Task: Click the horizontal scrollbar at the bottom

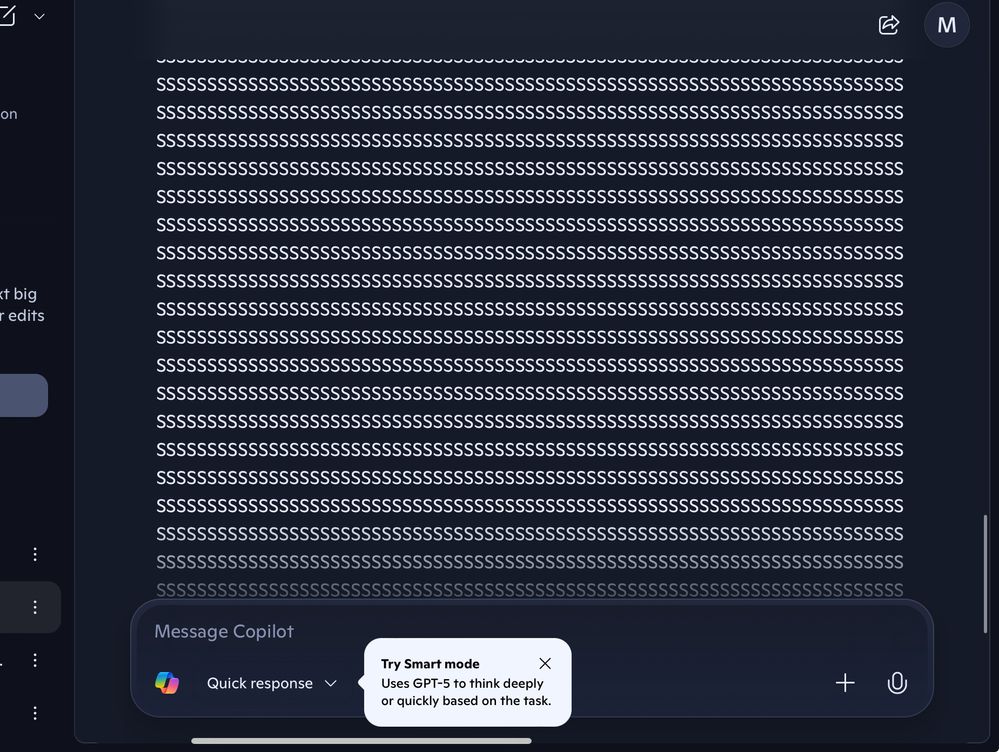Action: 361,741
